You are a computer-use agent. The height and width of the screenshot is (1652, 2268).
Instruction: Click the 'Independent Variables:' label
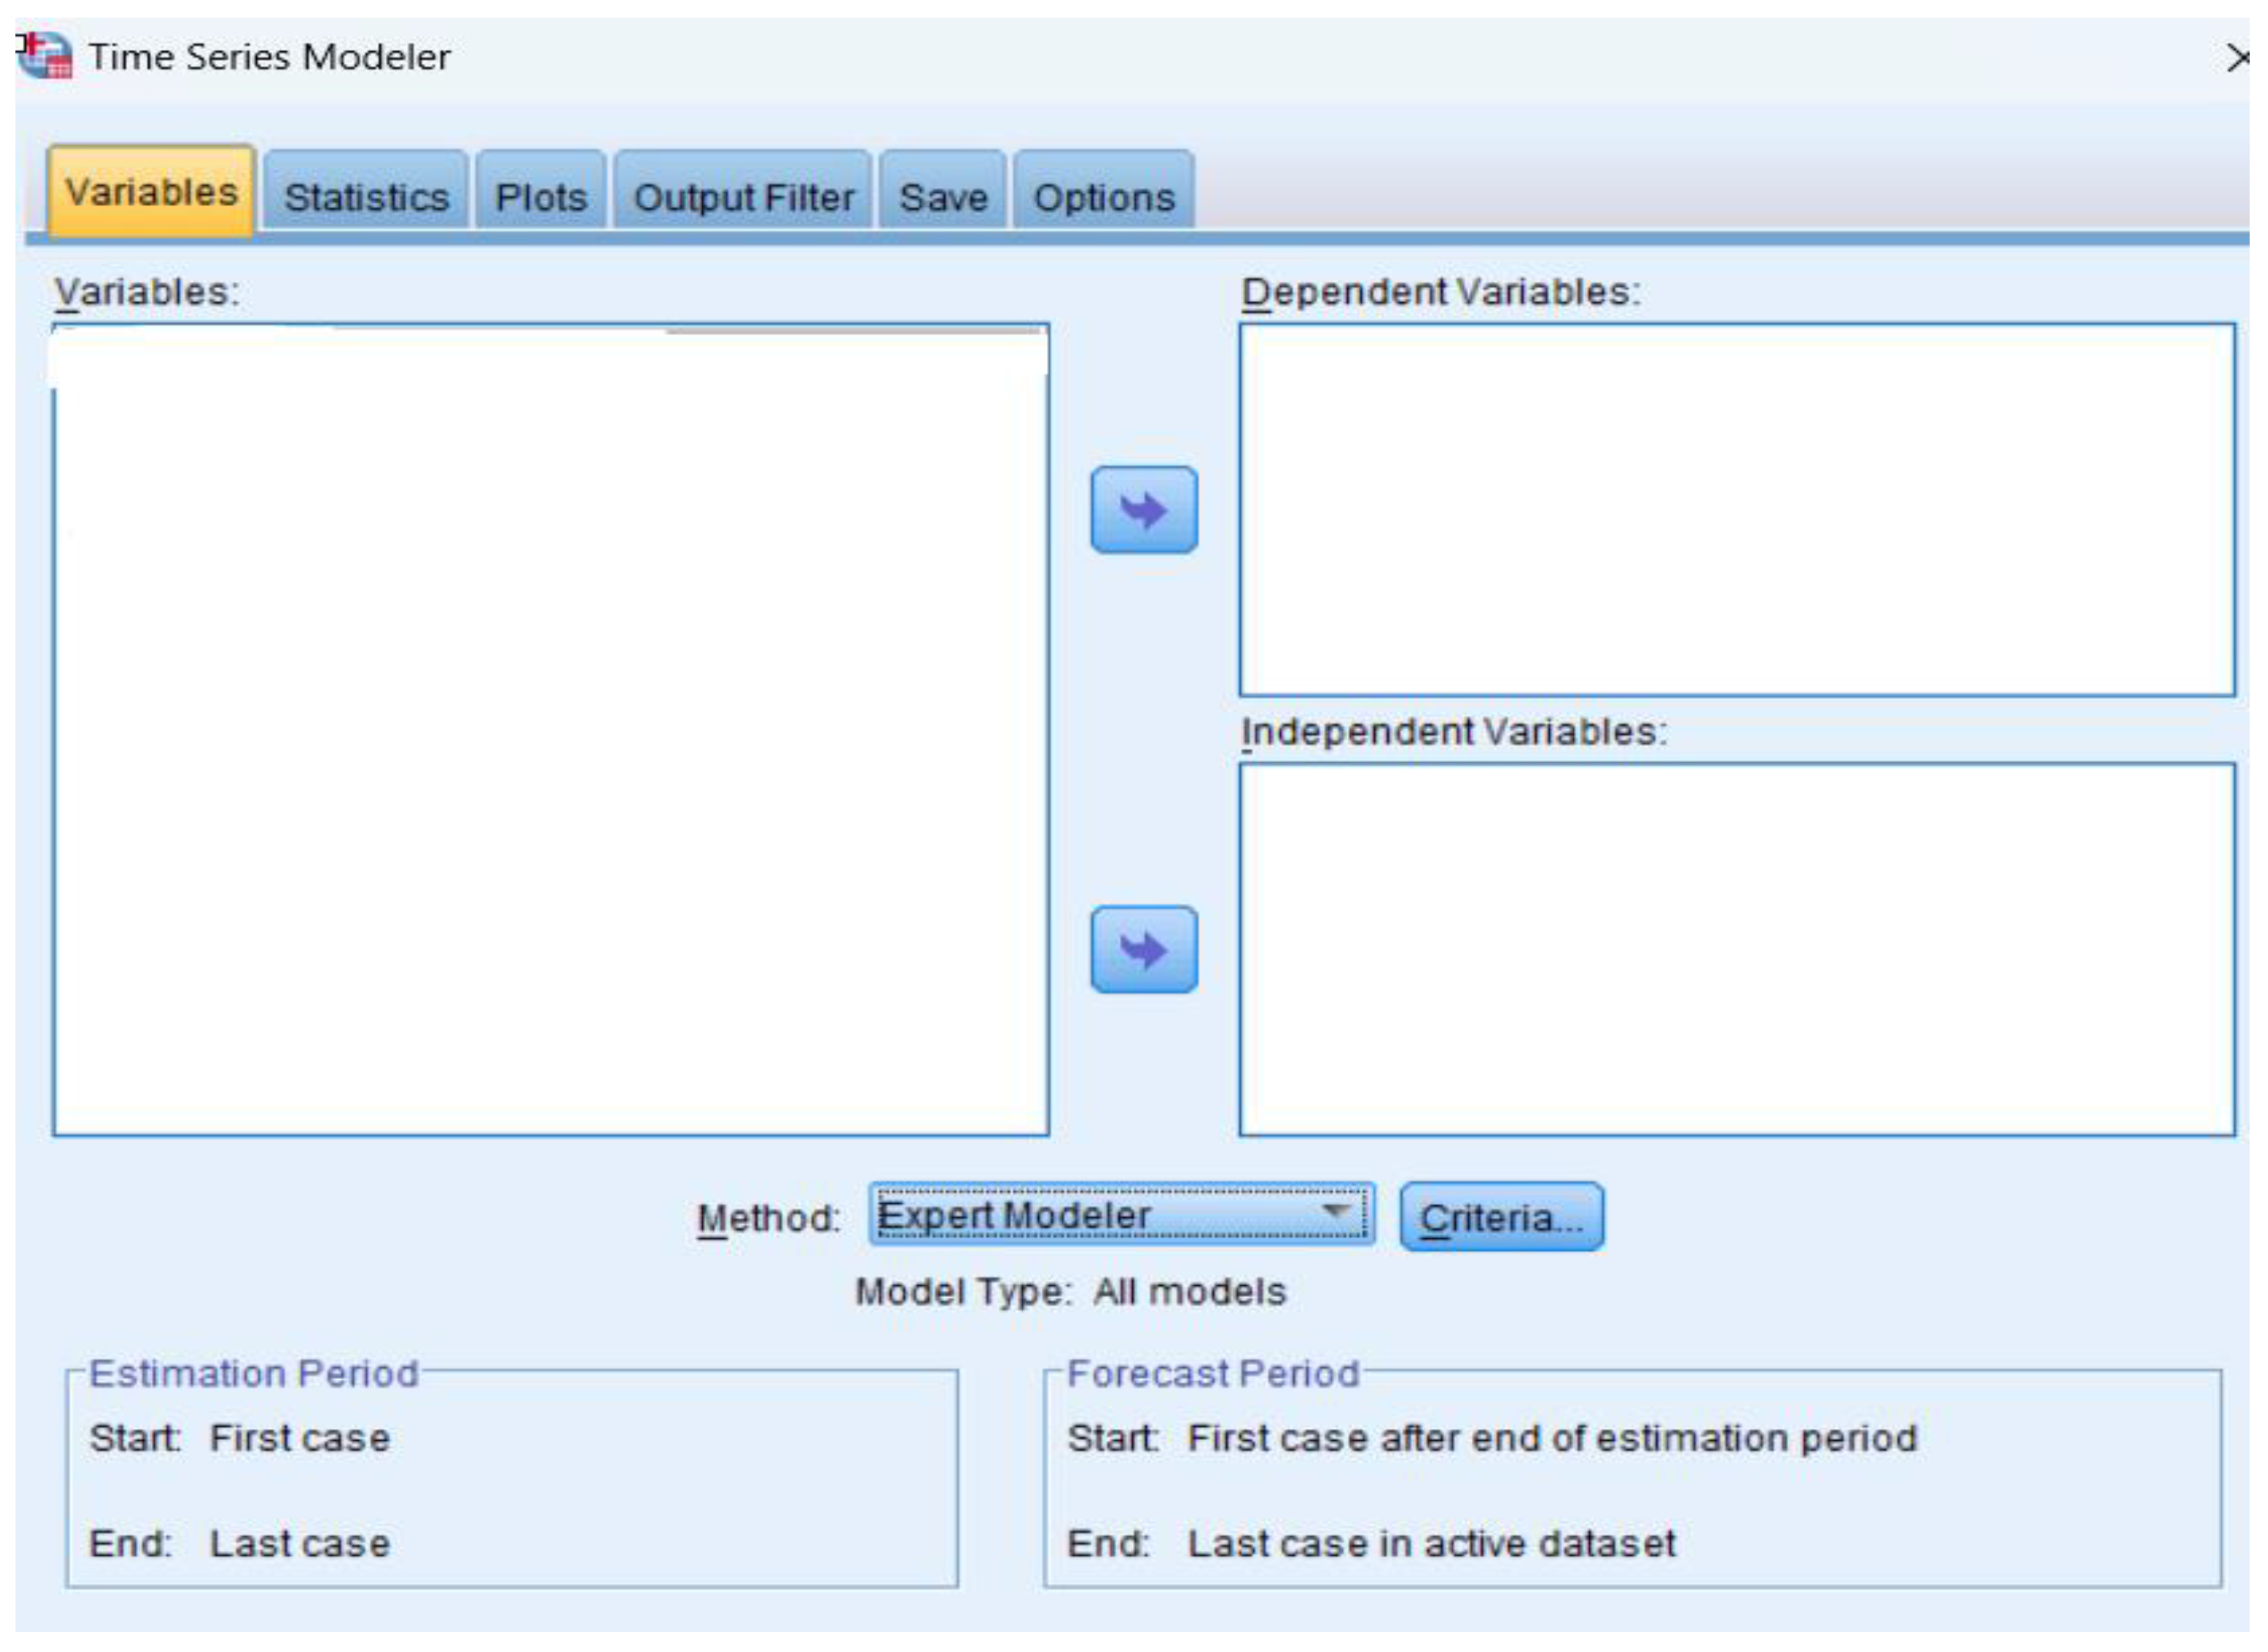point(1453,732)
